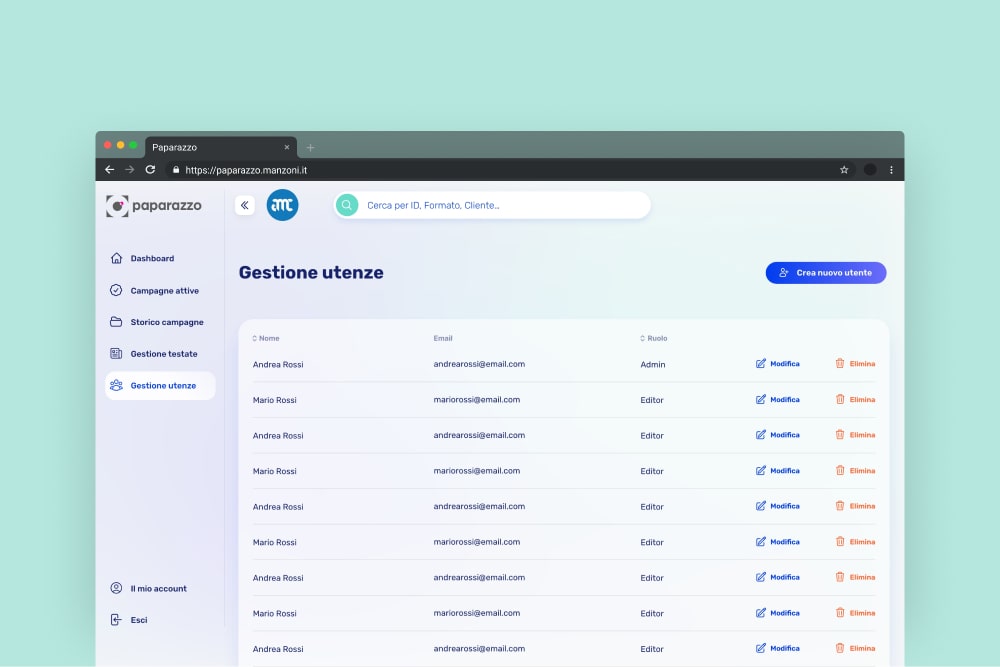Reload the page using browser refresh icon

150,170
